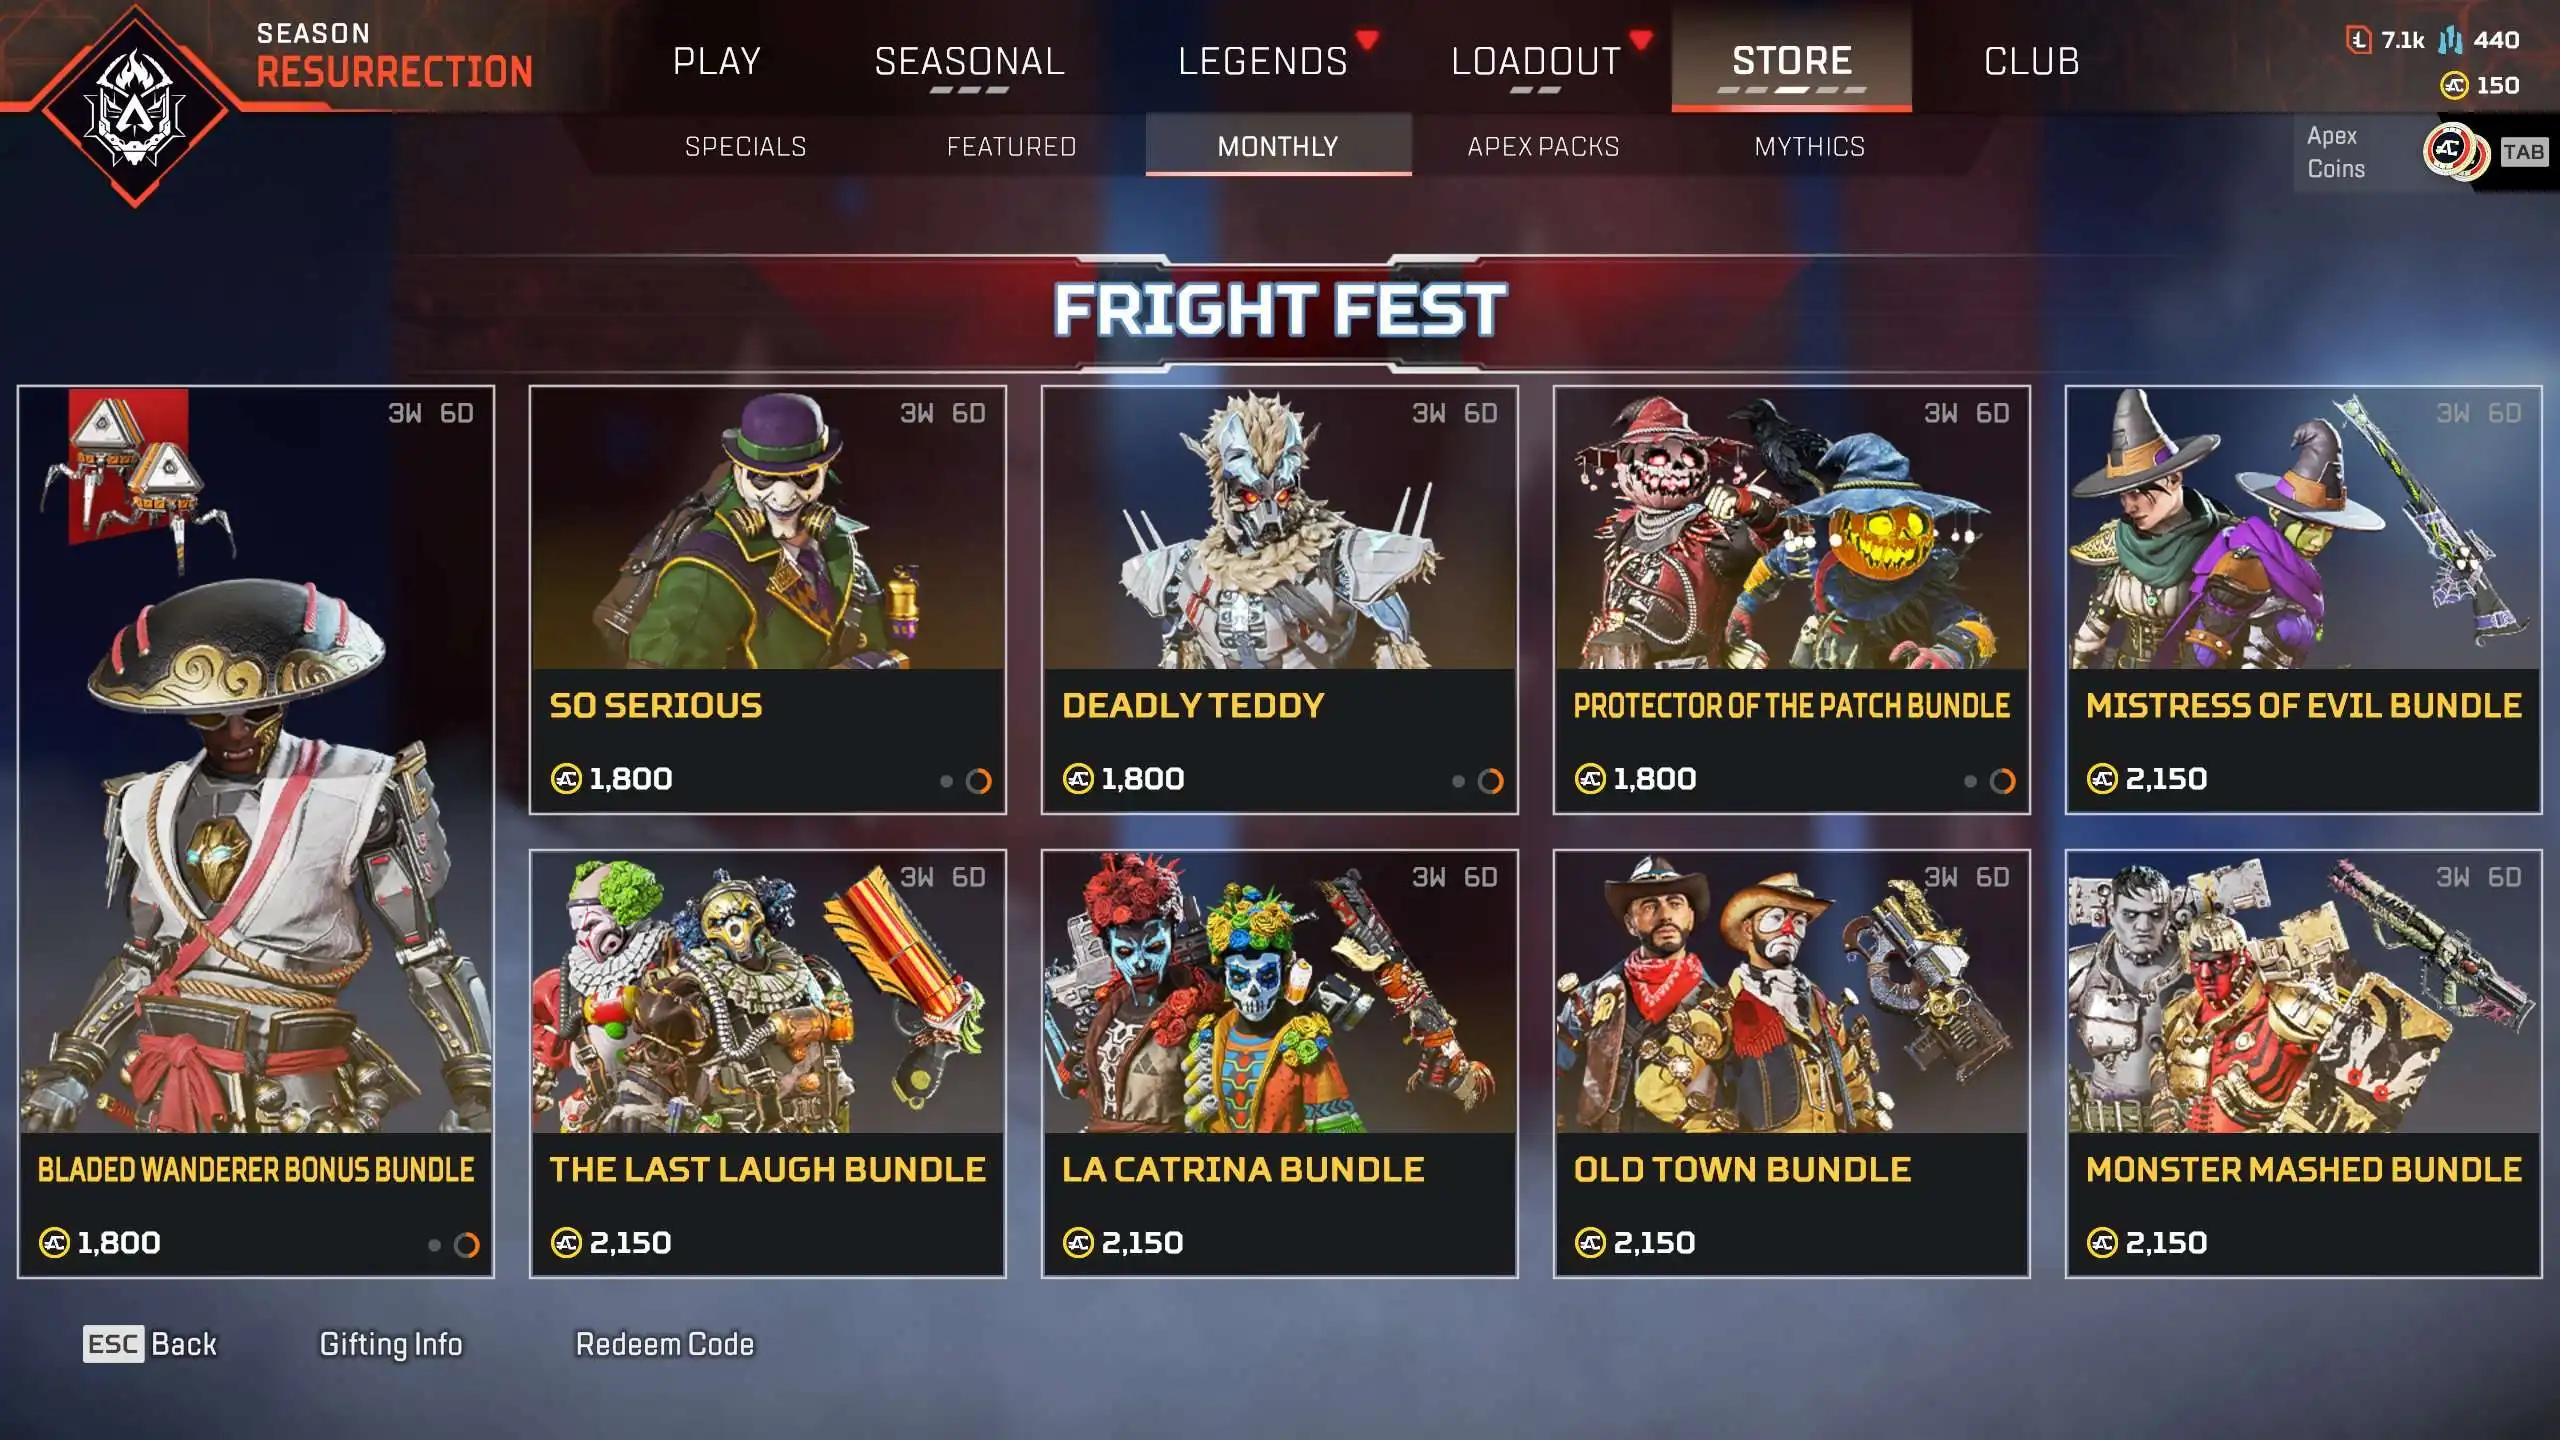Click the ESC Back button
Image resolution: width=2560 pixels, height=1440 pixels.
point(150,1344)
